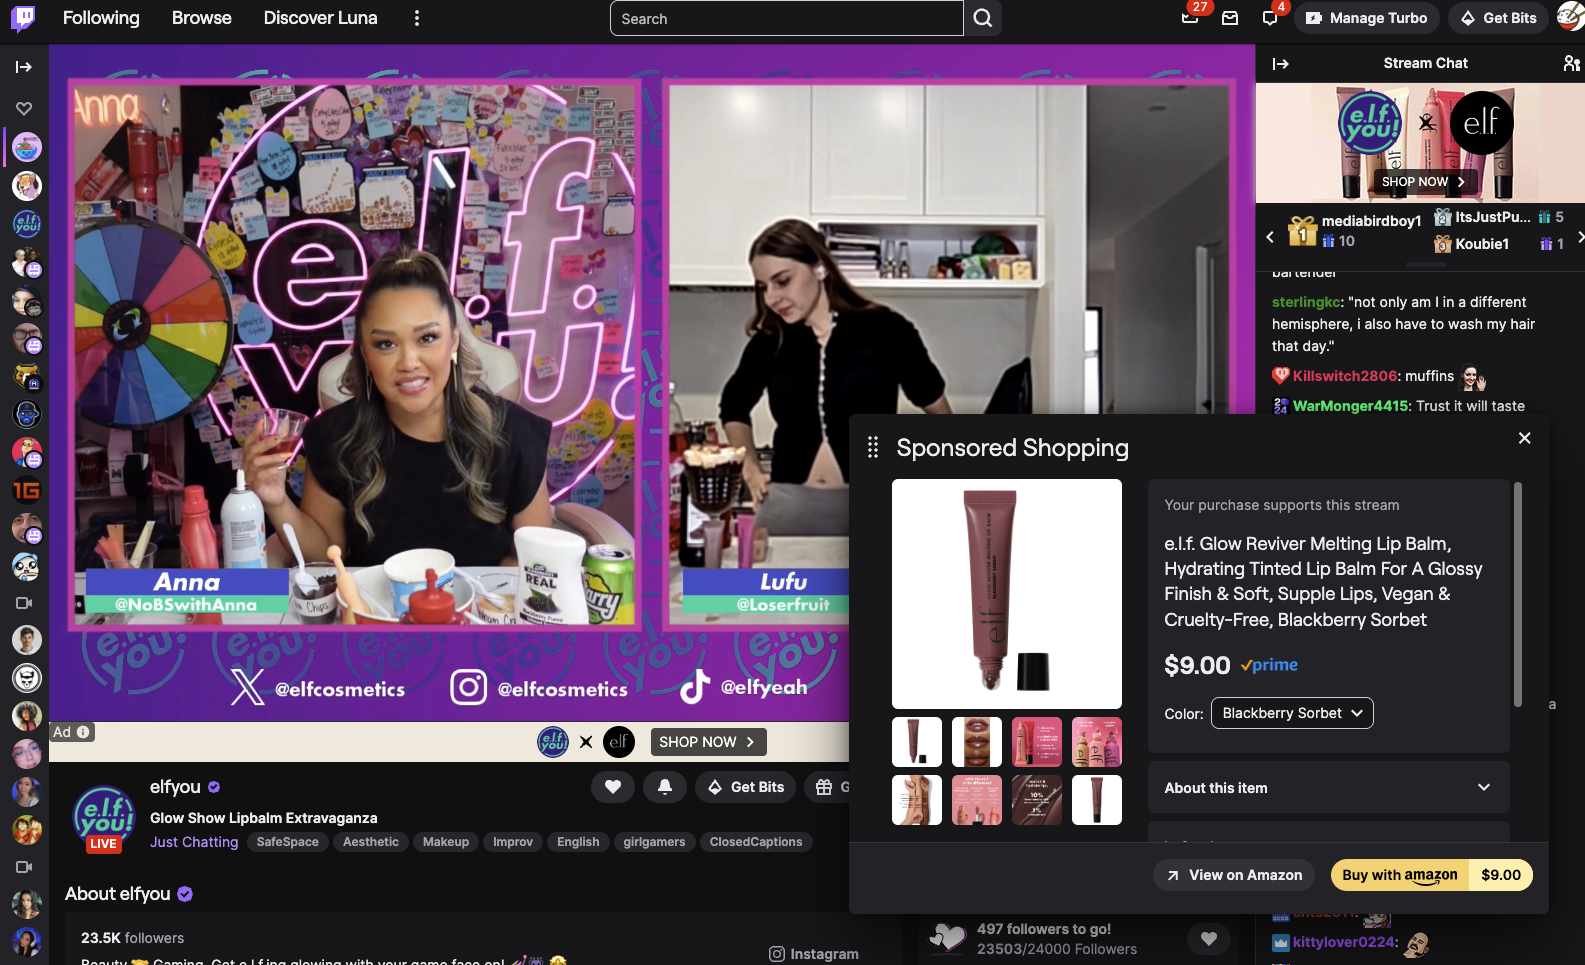The height and width of the screenshot is (965, 1585).
Task: Click the elfyou channel name
Action: point(175,787)
